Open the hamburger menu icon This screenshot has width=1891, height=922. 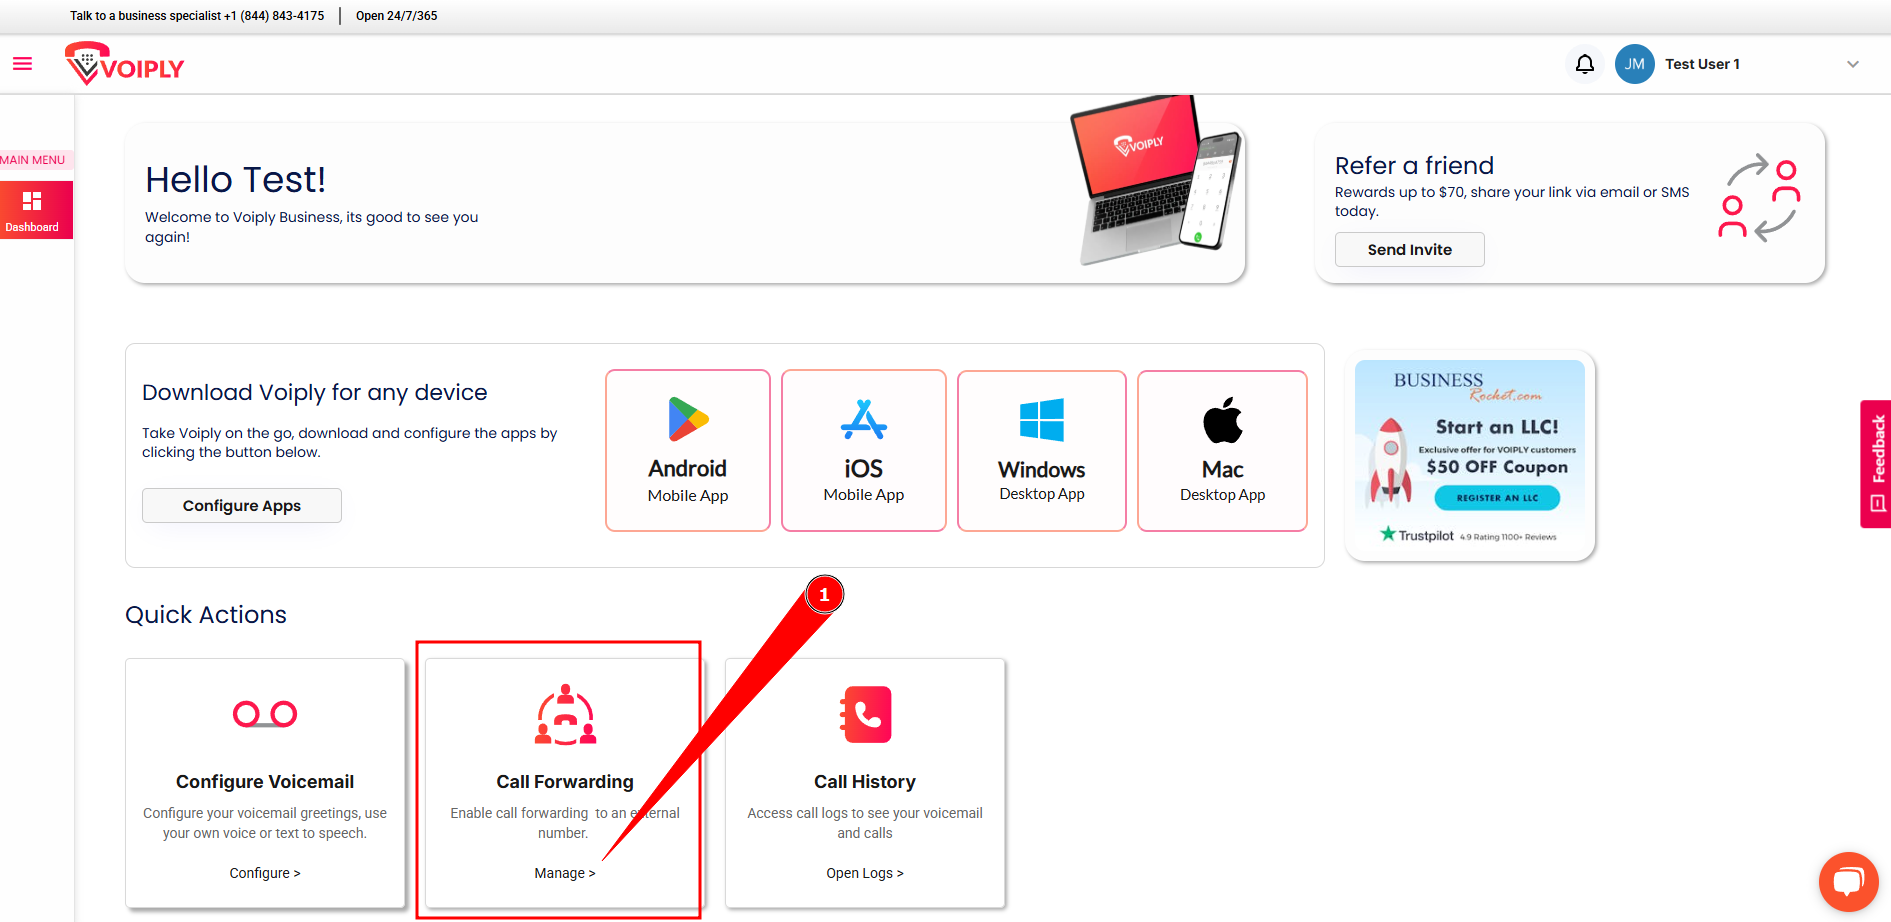click(x=22, y=64)
